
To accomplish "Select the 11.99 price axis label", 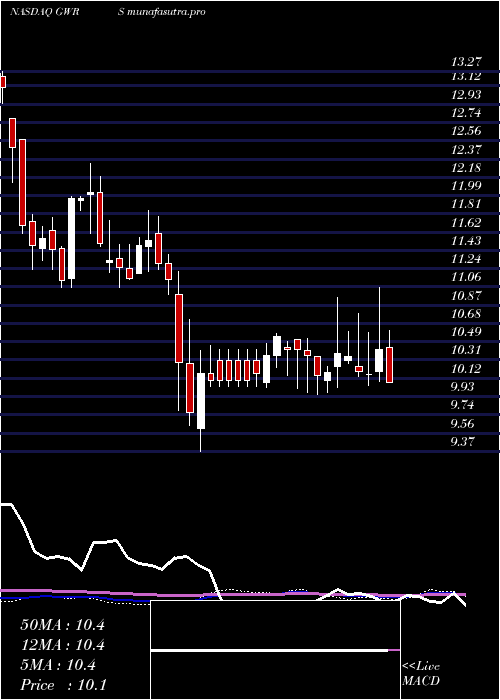I will coord(466,186).
